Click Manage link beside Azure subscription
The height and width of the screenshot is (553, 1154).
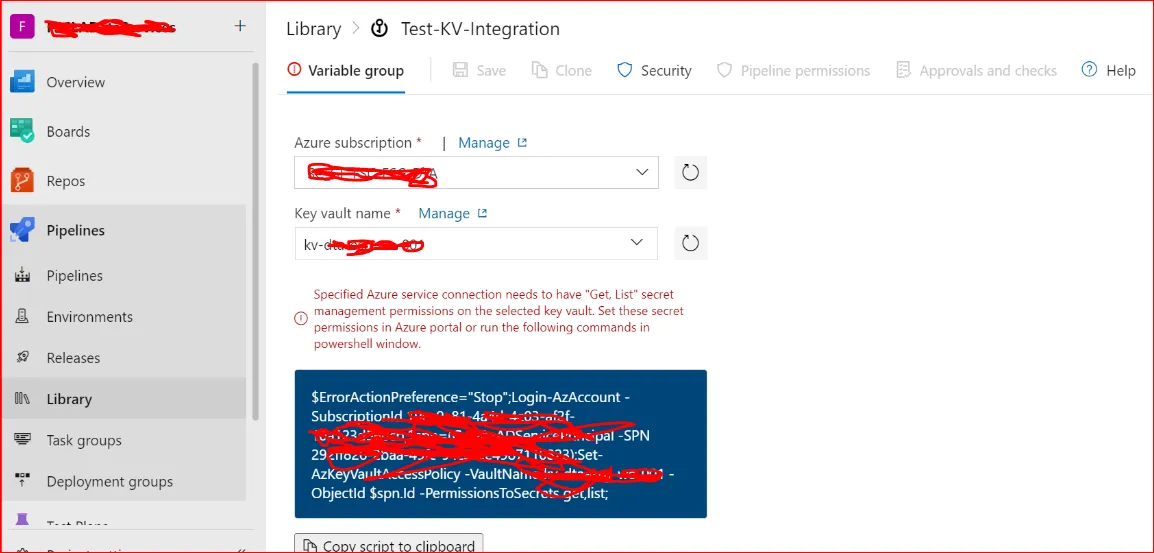pos(492,143)
